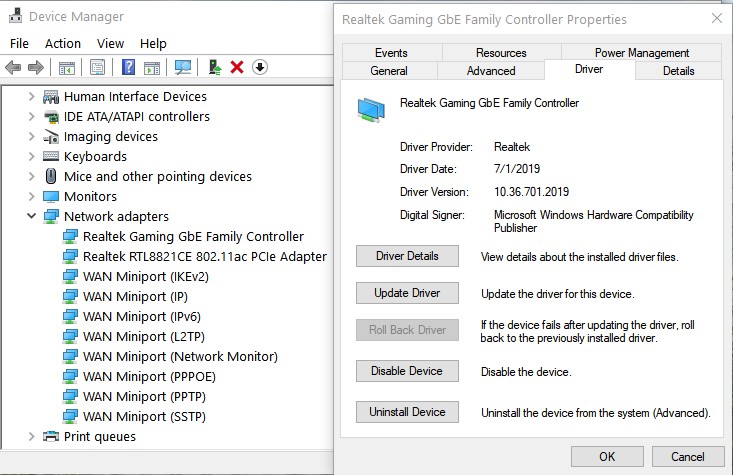
Task: Click the Properties toolbar icon
Action: click(x=97, y=67)
